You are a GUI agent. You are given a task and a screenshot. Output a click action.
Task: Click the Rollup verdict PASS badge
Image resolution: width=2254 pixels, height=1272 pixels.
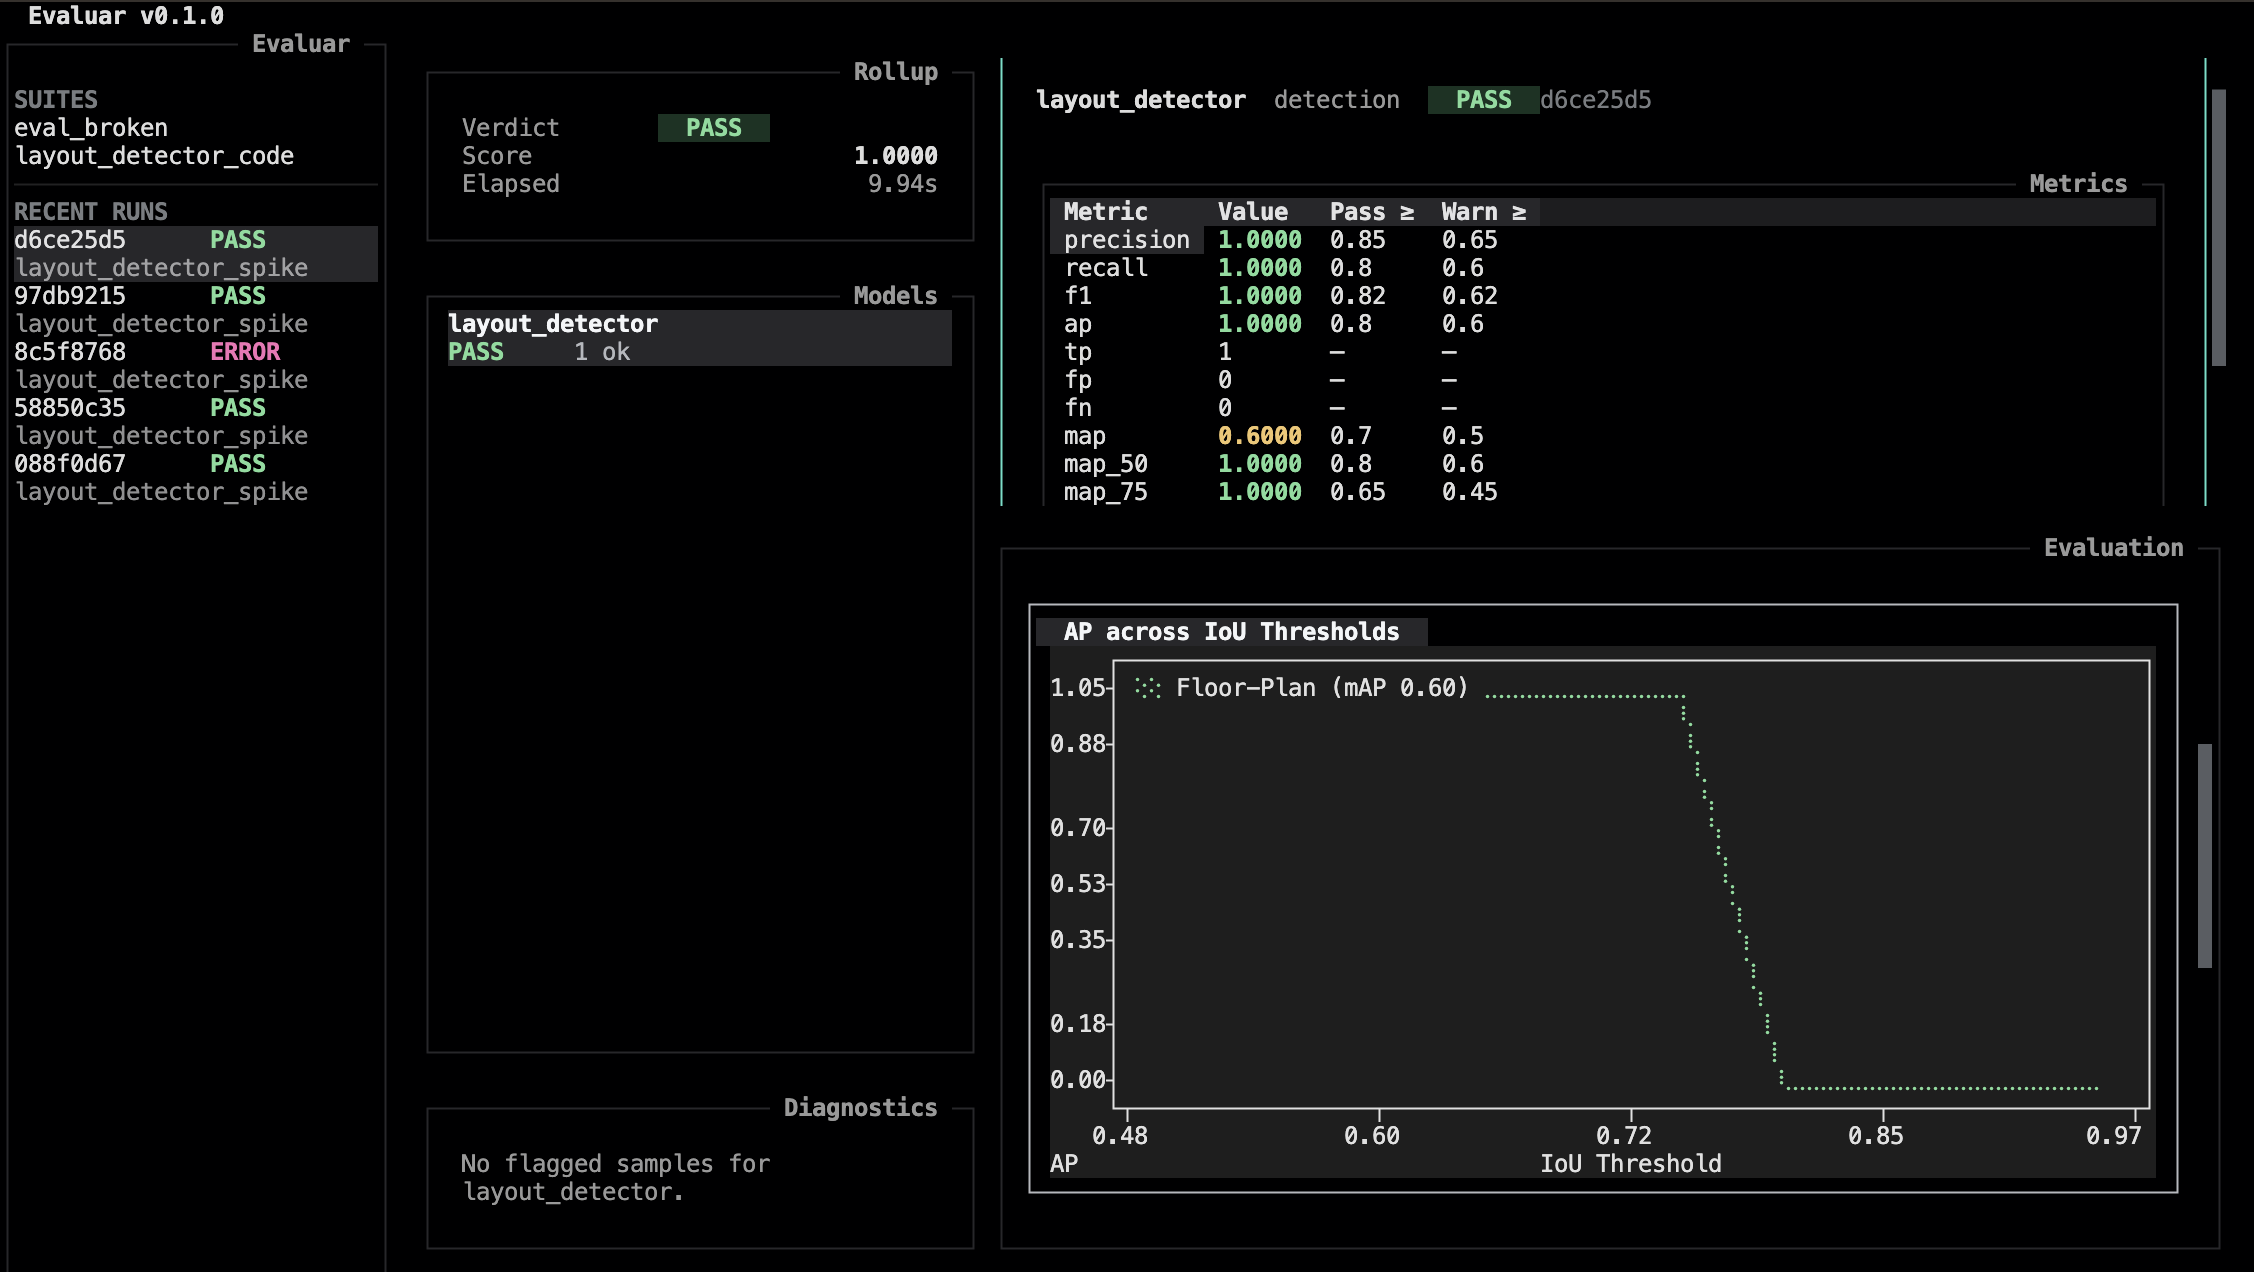[714, 128]
